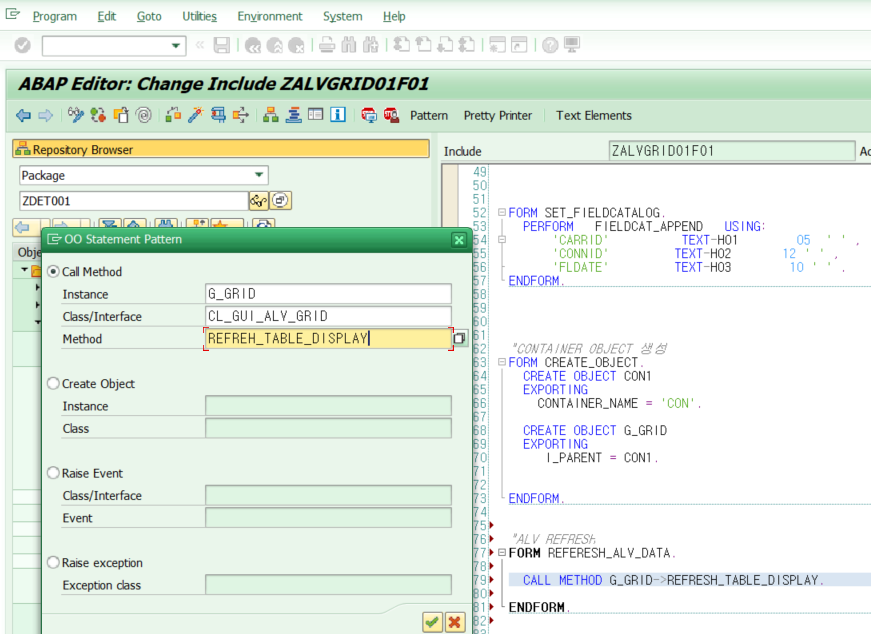Open the command field dropdown arrow
Viewport: 871px width, 634px height.
pos(176,46)
